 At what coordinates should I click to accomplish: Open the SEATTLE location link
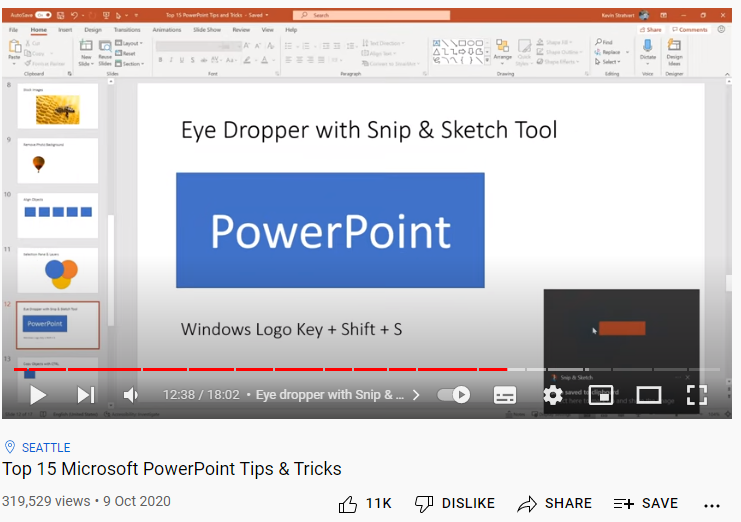[x=46, y=447]
